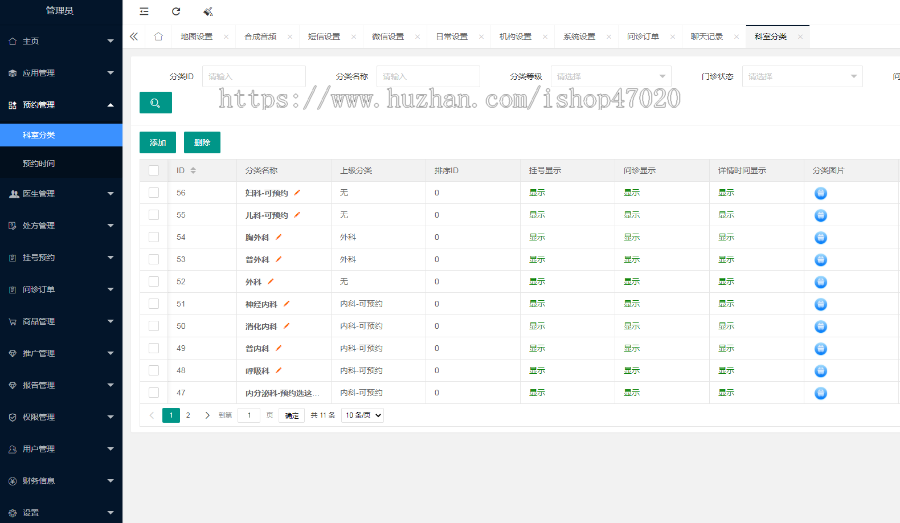
Task: Go to page 2 in pagination
Action: 188,415
